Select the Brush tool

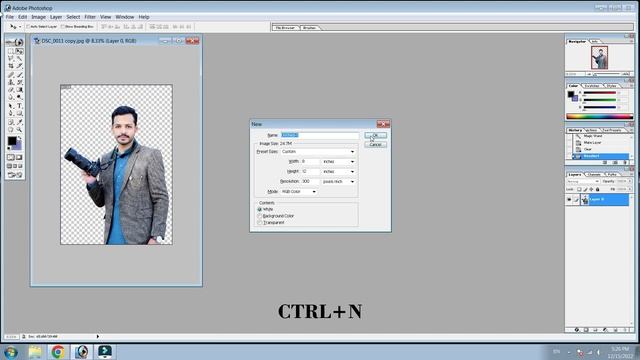pos(19,75)
